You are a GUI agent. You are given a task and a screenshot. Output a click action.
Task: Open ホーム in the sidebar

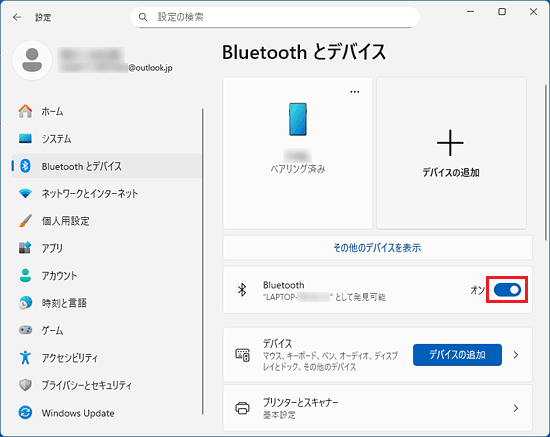point(106,111)
